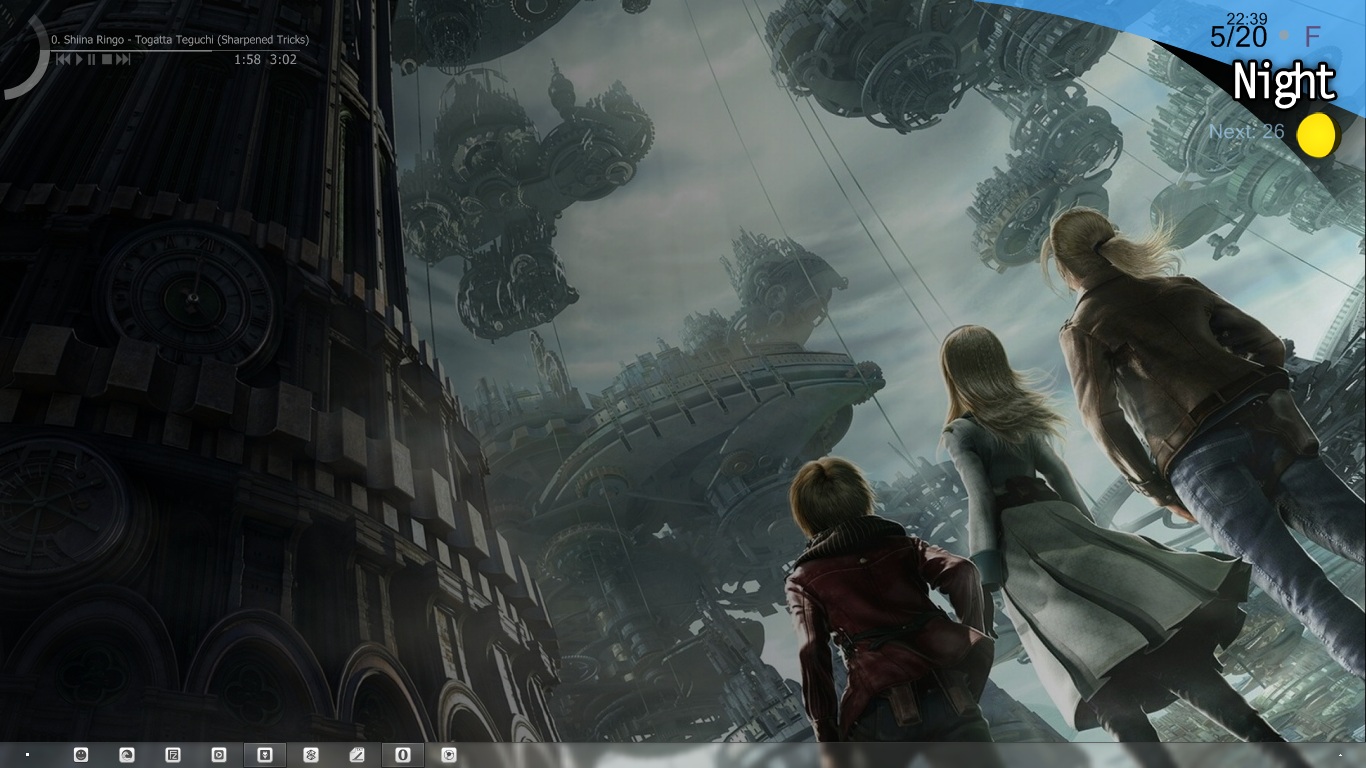
Task: Click the 'Next: 26' moon countdown text
Action: (1246, 131)
